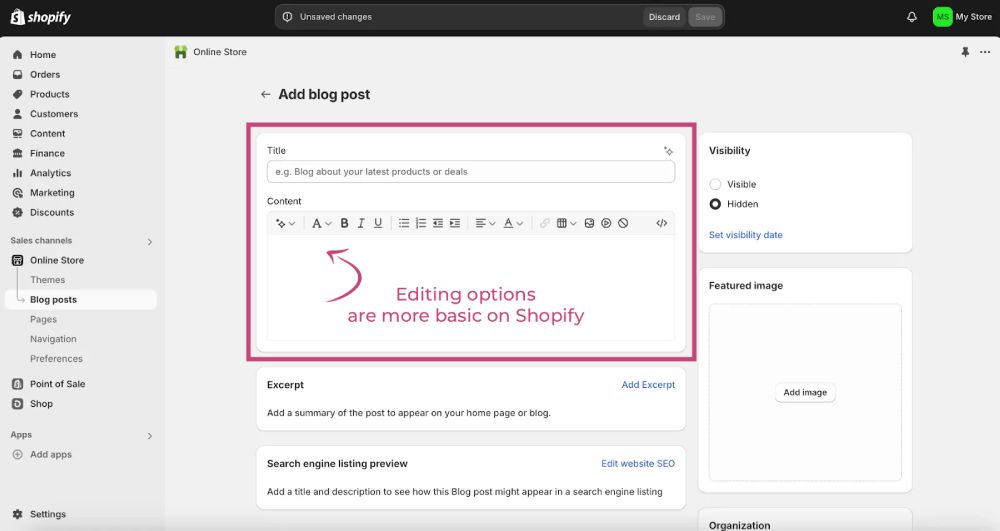Click the insert image icon

pyautogui.click(x=589, y=224)
